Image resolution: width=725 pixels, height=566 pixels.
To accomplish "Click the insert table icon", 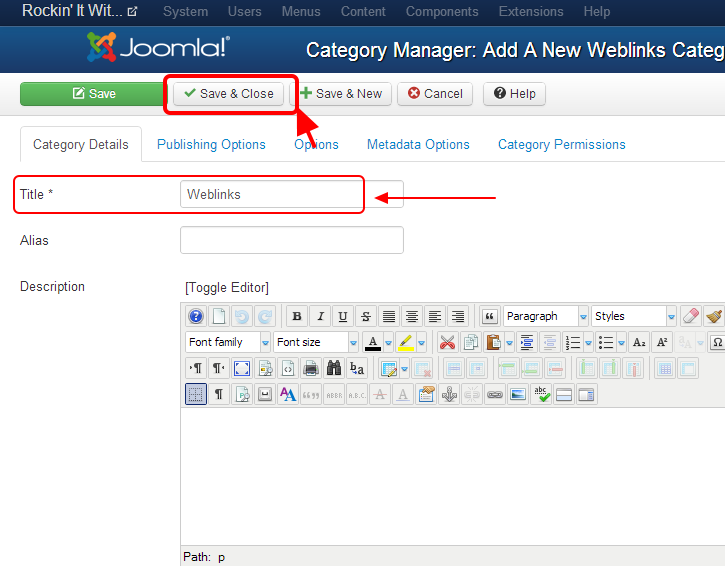I will tap(389, 369).
